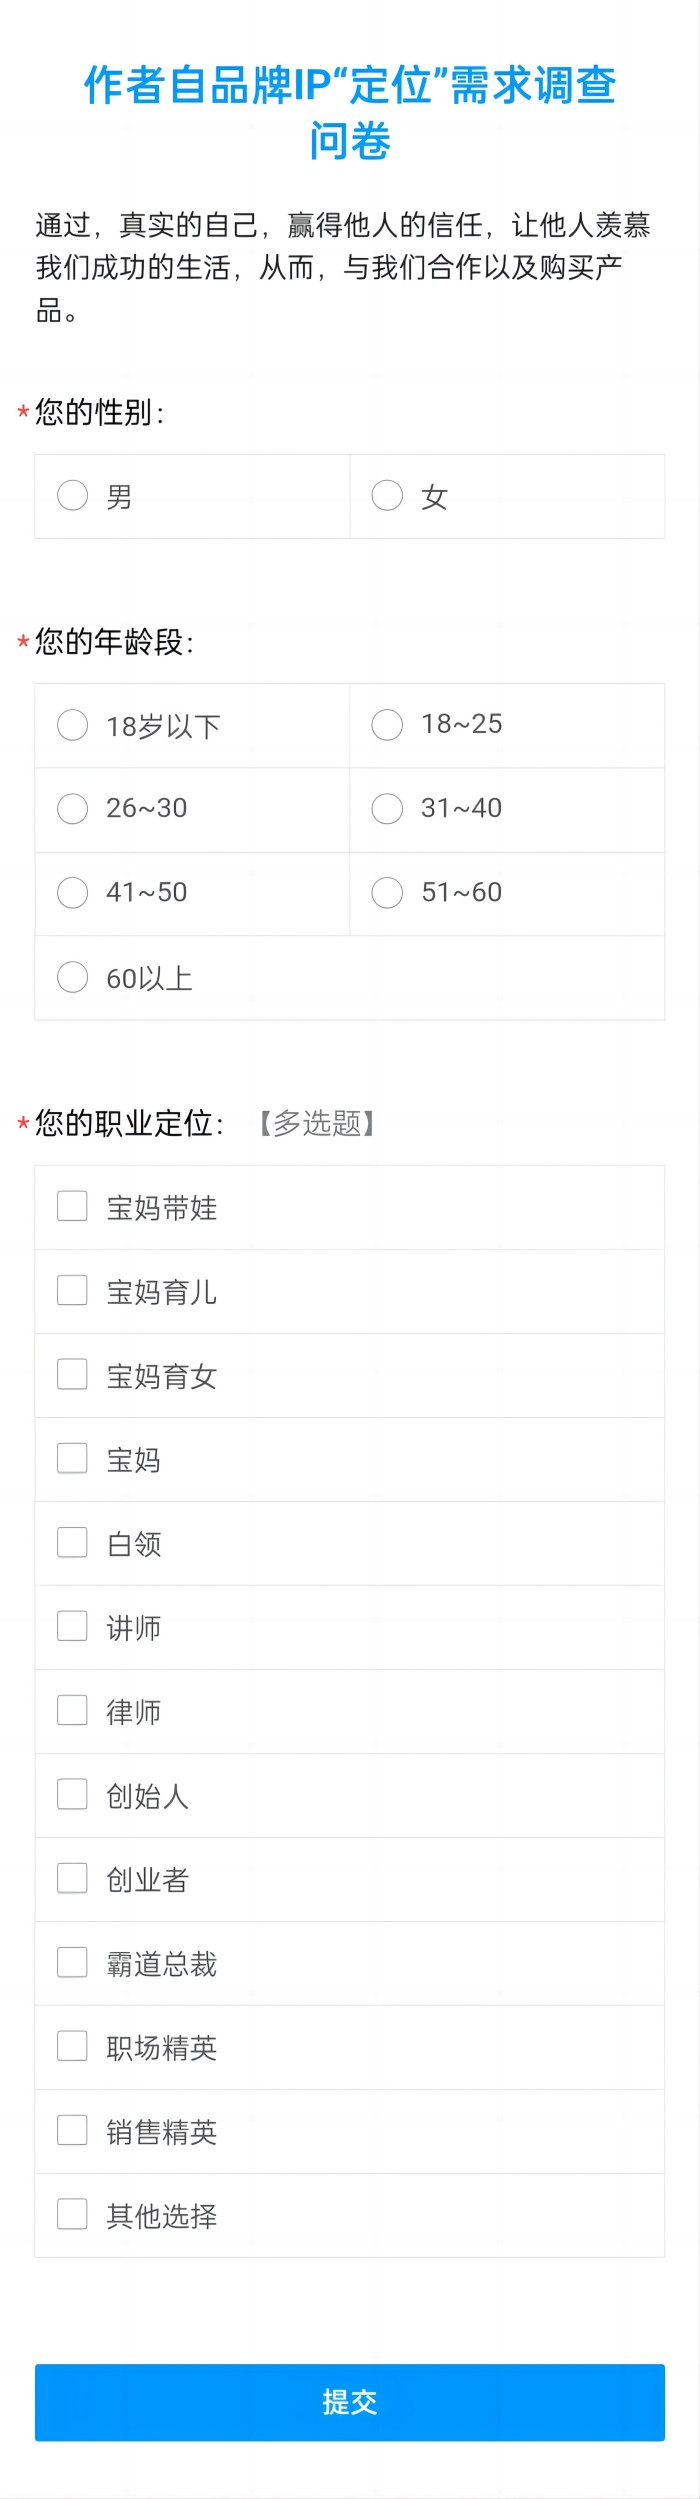Screen dimensions: 700x2499
Task: Select the 男 gender radio button
Action: [73, 496]
